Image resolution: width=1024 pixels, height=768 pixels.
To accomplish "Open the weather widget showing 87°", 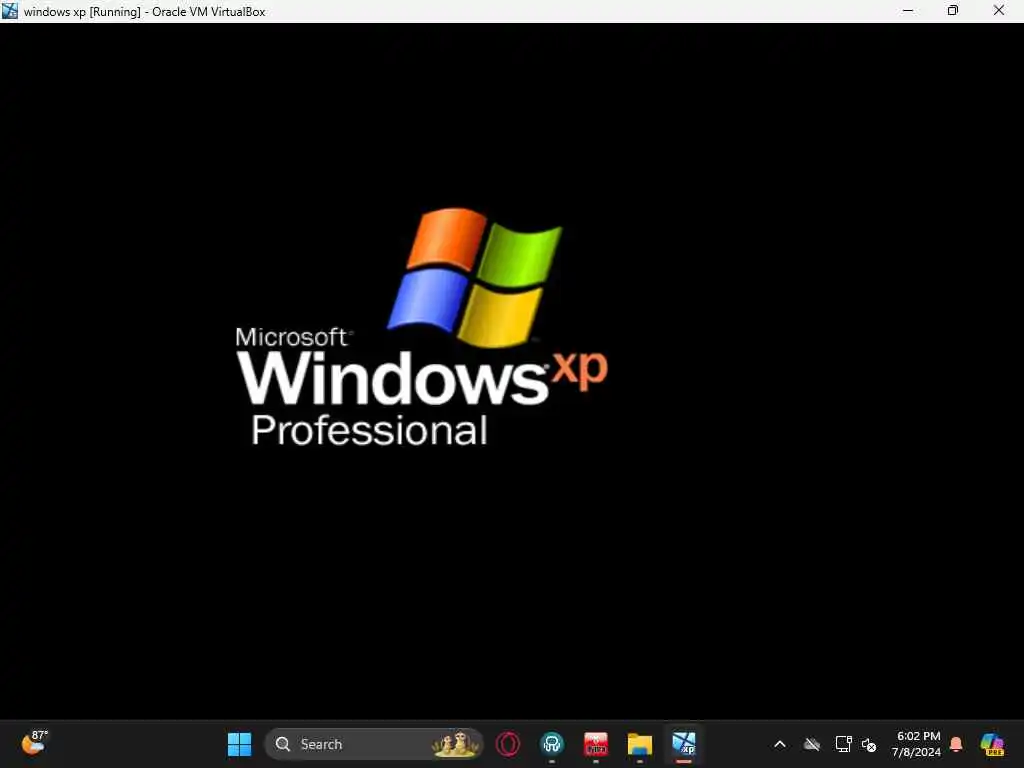I will click(x=35, y=743).
